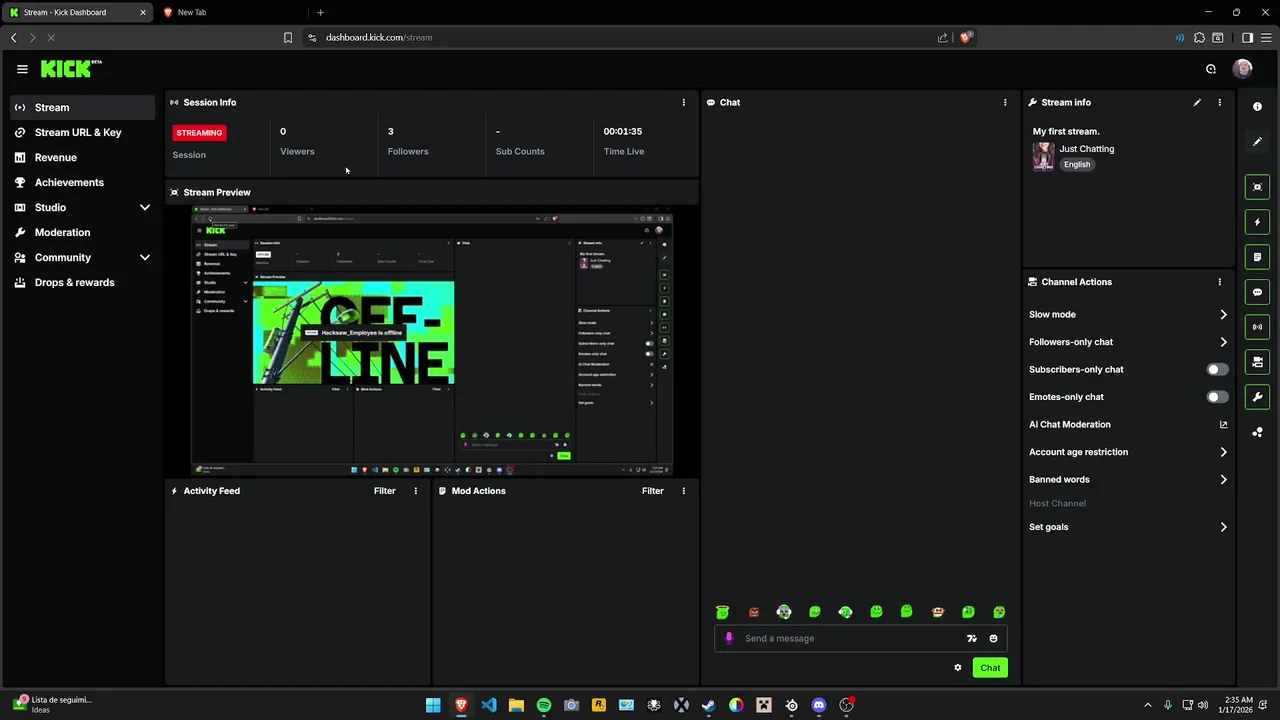Open chat settings gear icon
This screenshot has height=720, width=1280.
point(958,667)
